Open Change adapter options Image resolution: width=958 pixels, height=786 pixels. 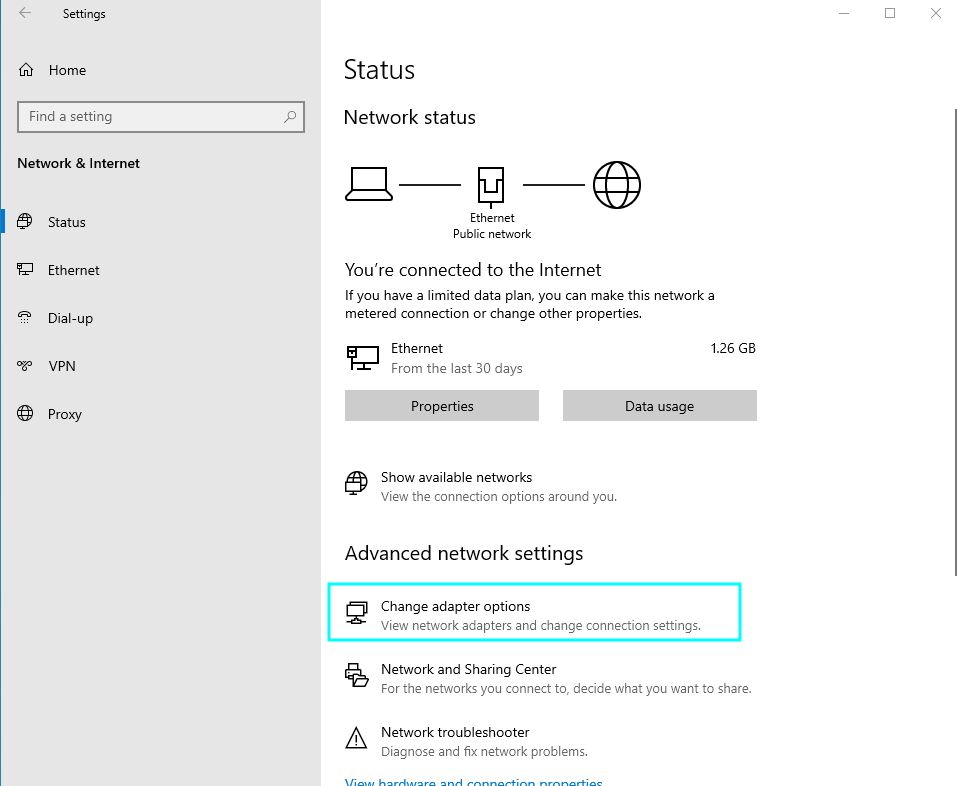pyautogui.click(x=535, y=612)
